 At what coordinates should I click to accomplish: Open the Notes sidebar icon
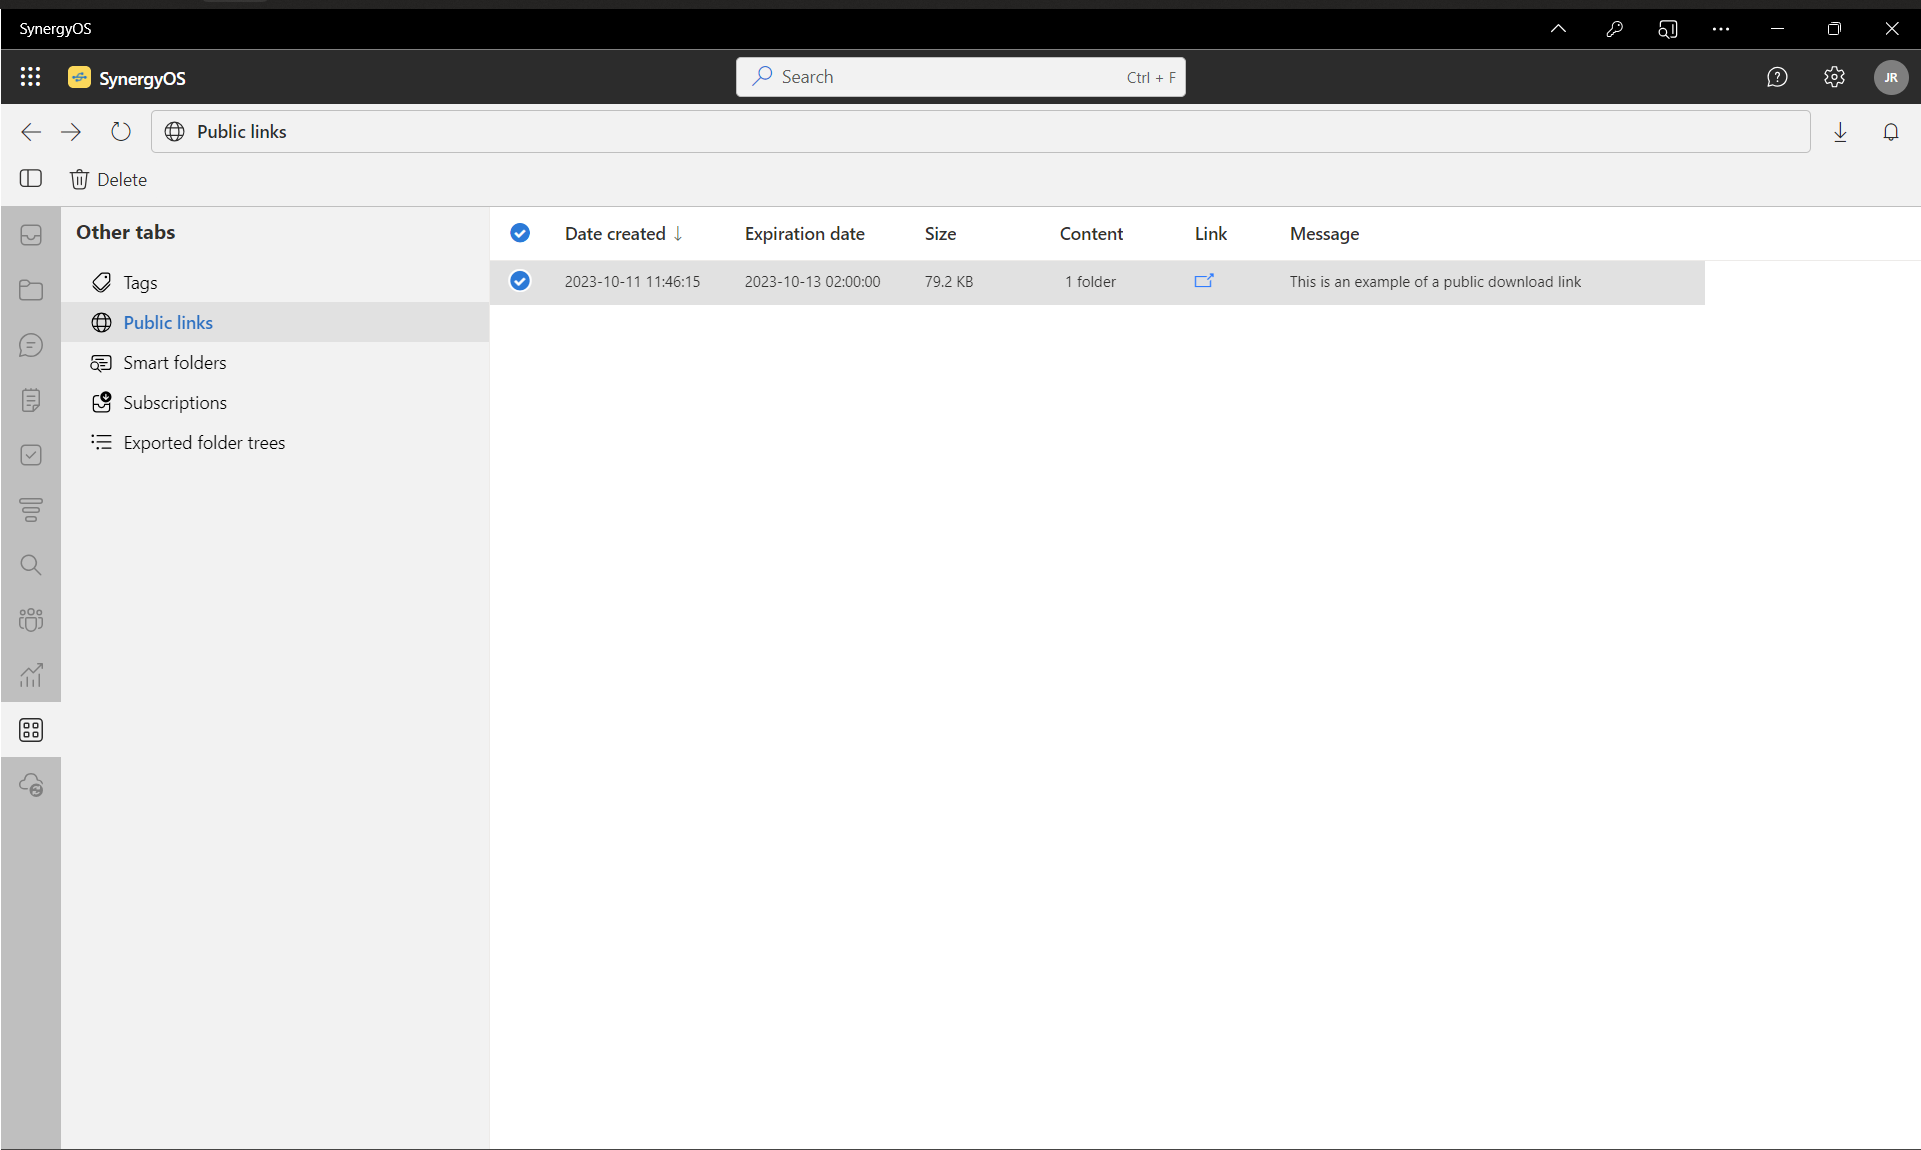pos(31,400)
